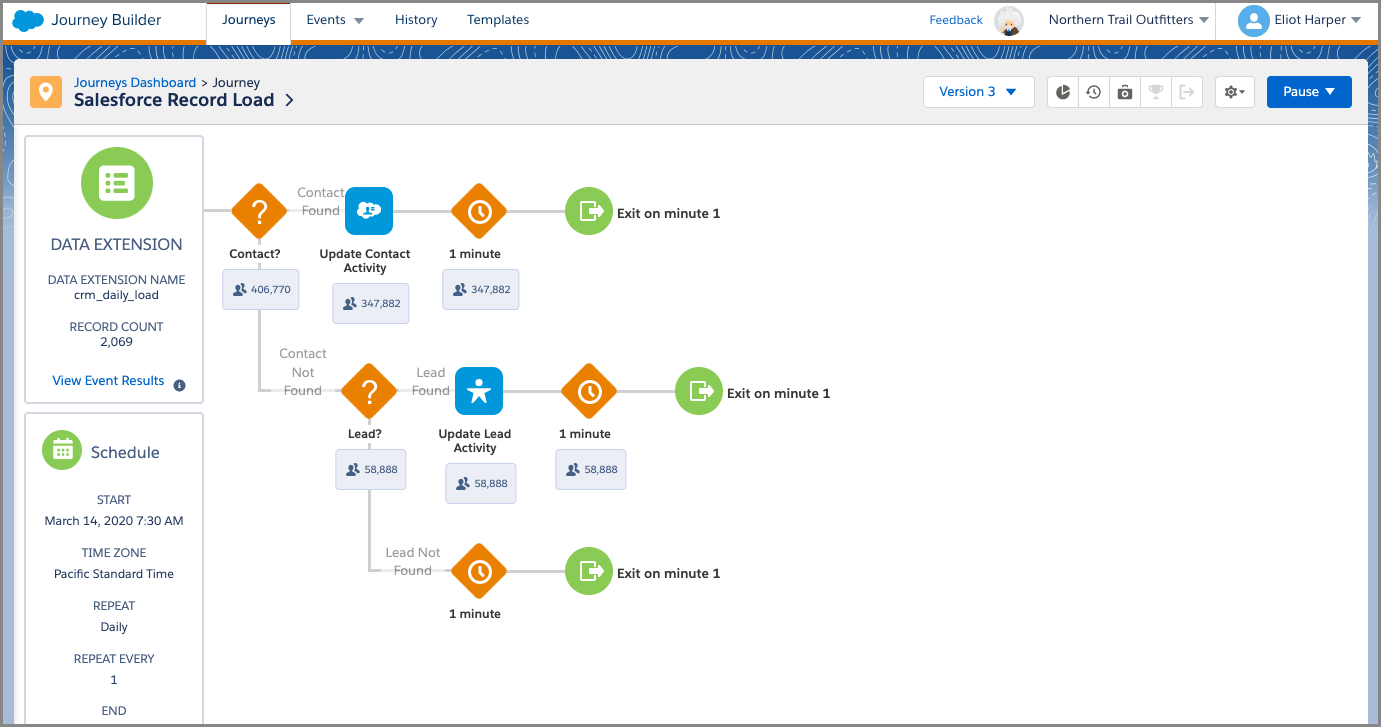
Task: Click the Lead Found path label
Action: [431, 382]
